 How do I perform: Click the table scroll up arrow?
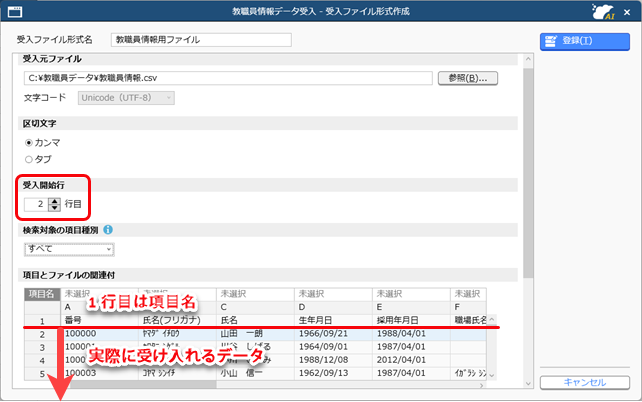pos(492,319)
